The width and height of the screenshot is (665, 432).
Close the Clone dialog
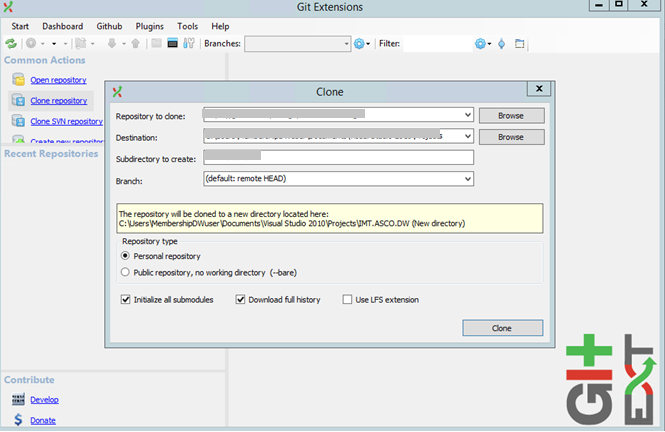(x=539, y=88)
